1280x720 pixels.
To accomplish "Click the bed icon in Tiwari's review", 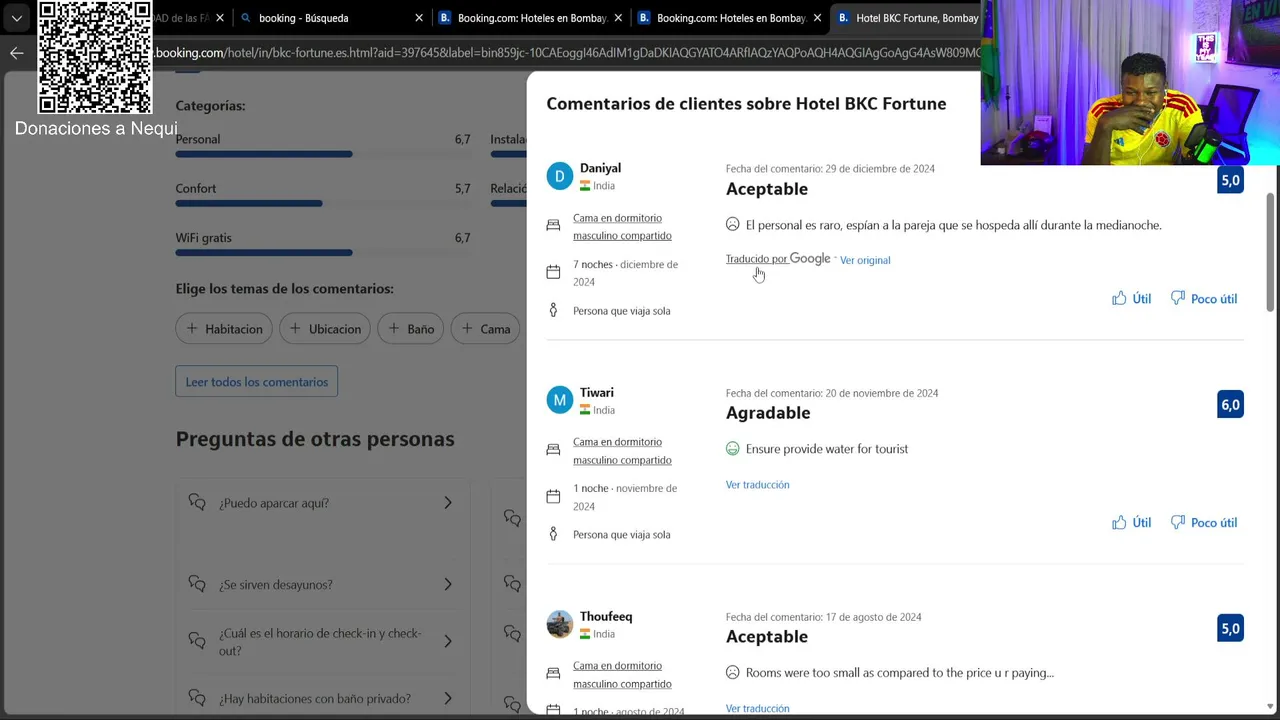I will 553,449.
